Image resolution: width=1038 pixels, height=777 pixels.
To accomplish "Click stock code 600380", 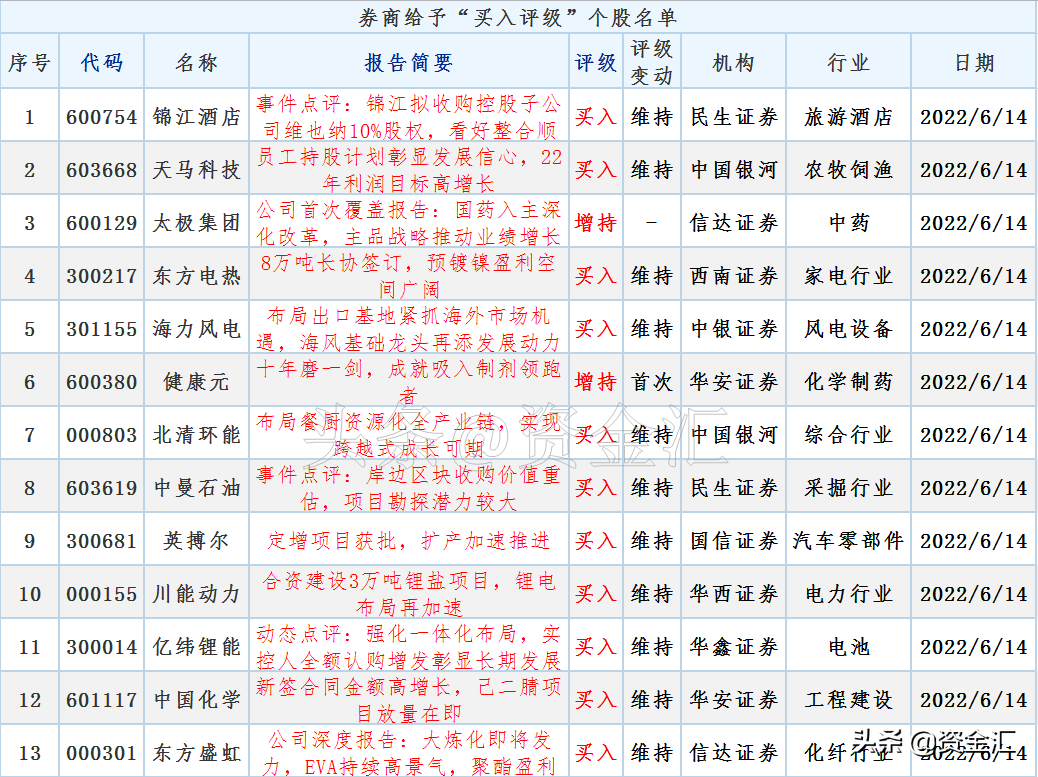I will [x=101, y=382].
